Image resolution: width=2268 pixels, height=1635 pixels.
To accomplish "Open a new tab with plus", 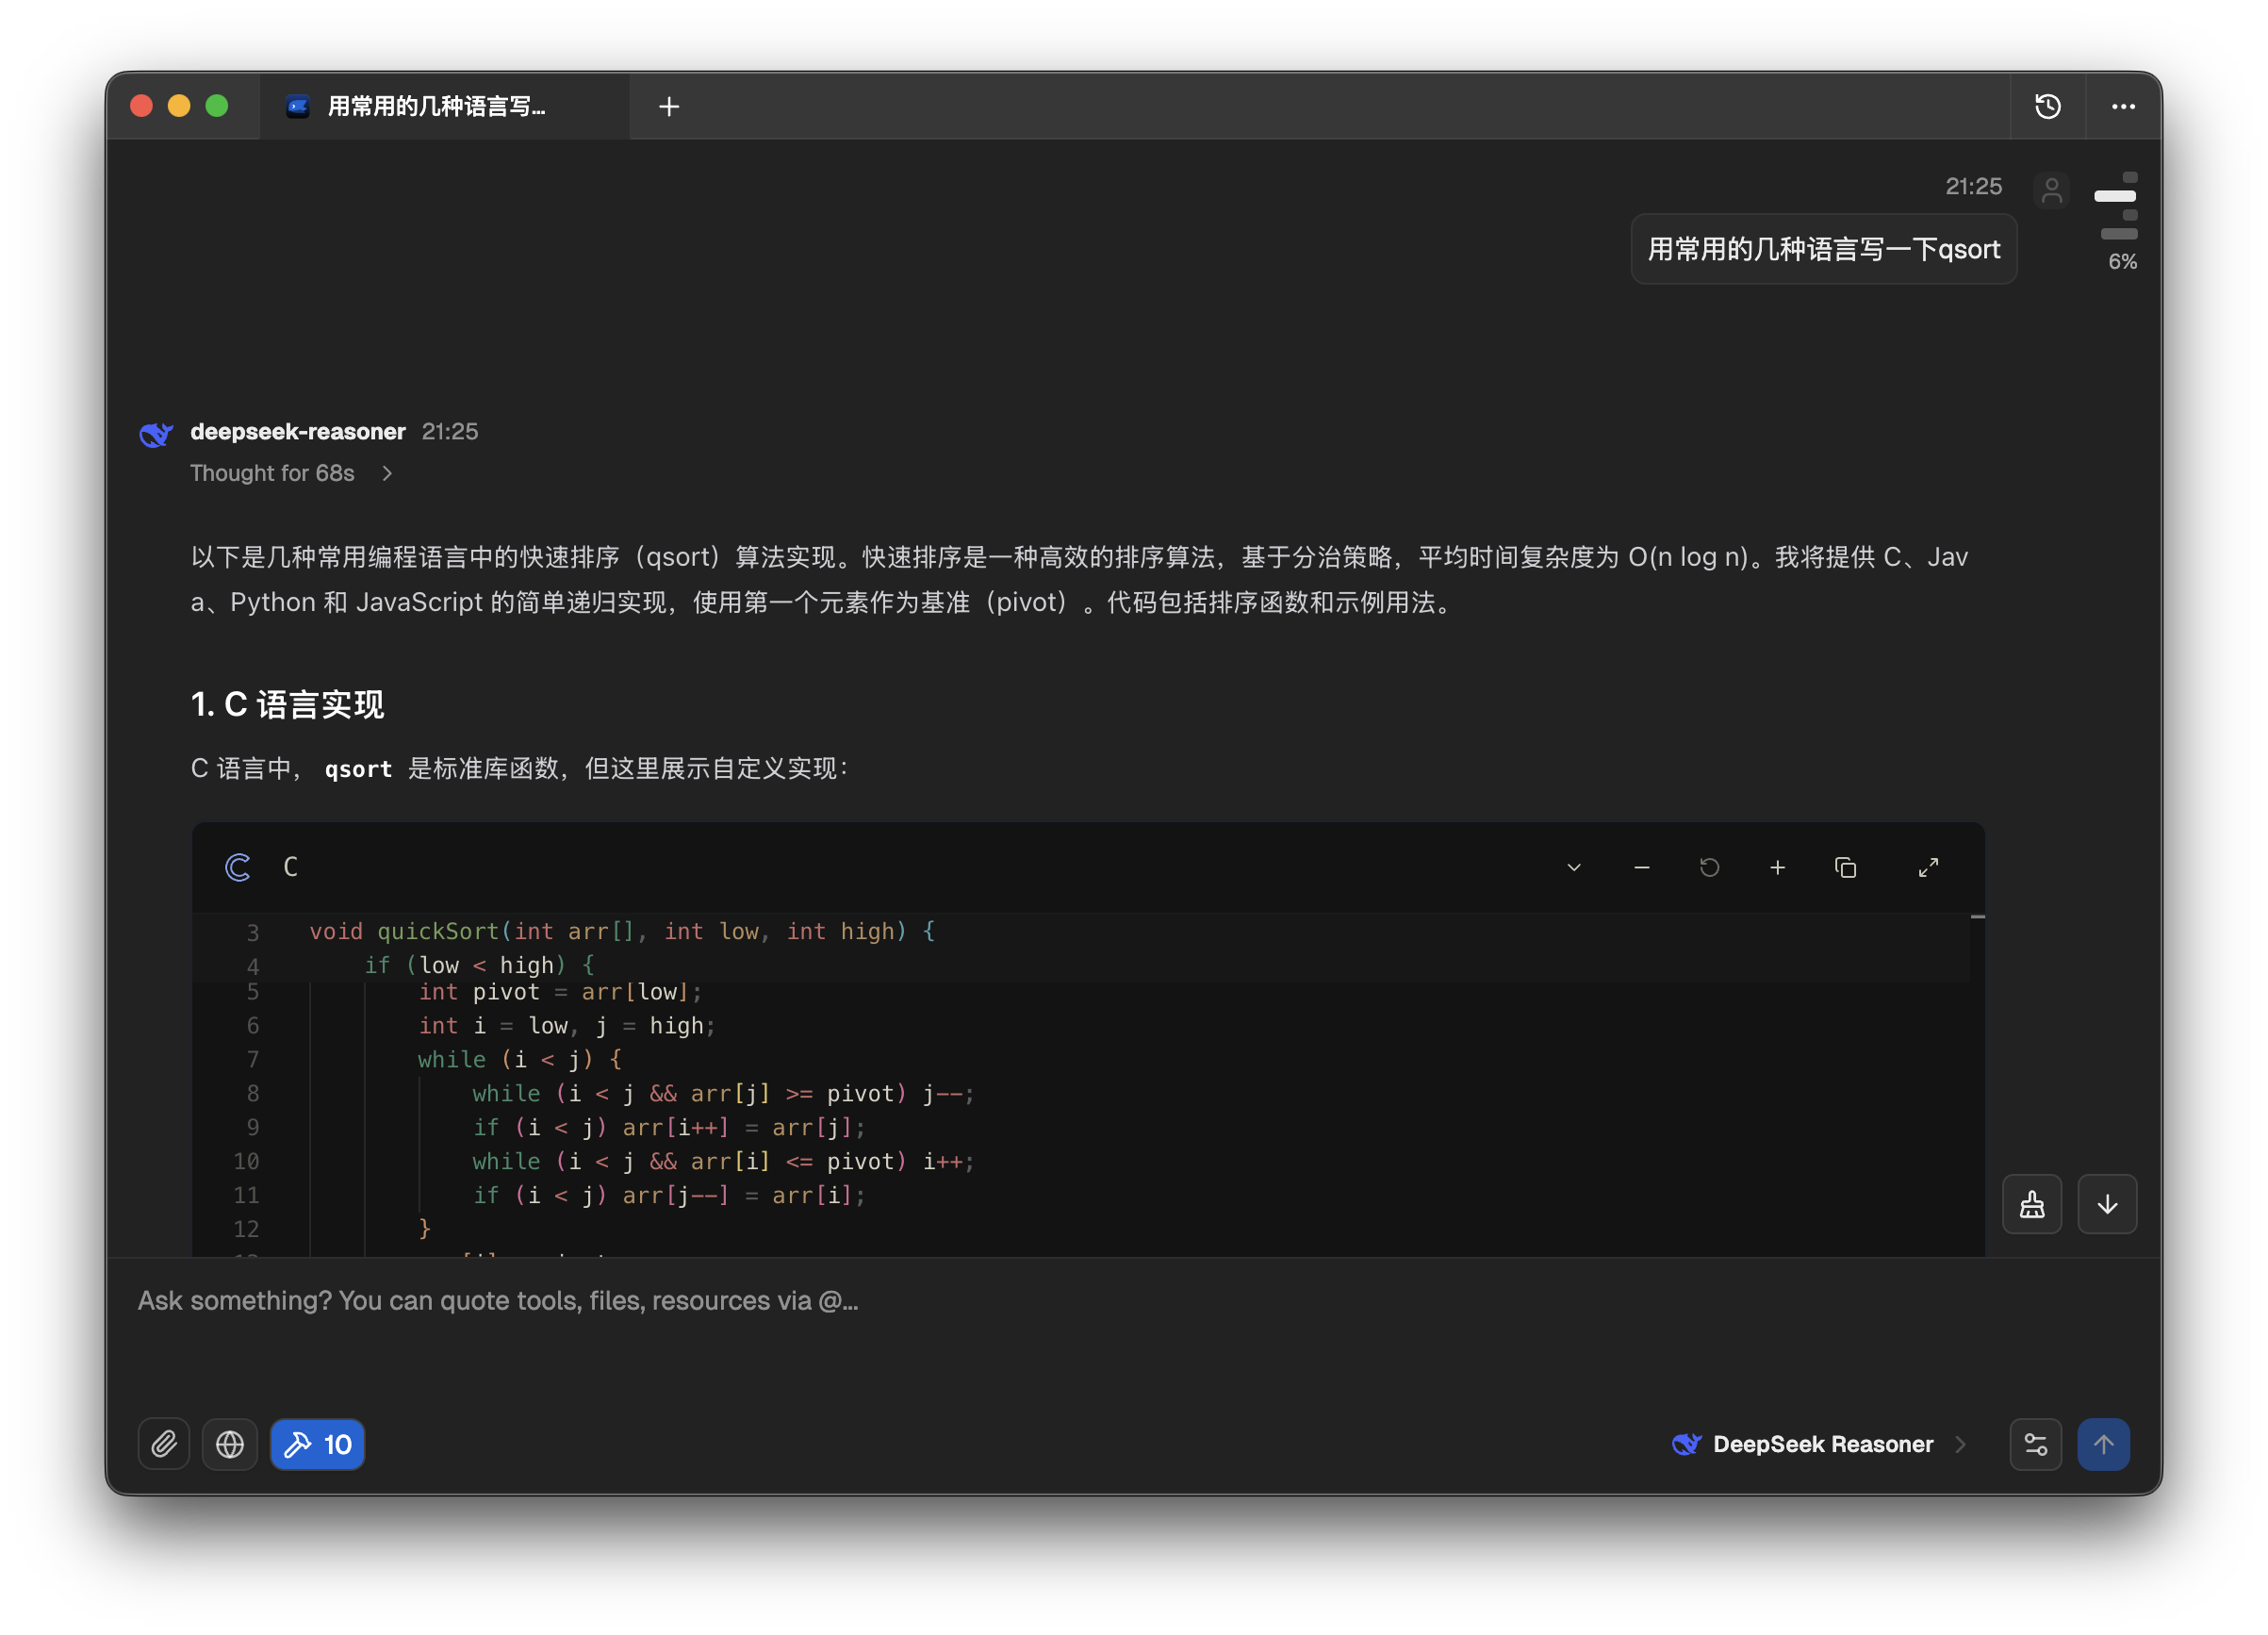I will (669, 106).
